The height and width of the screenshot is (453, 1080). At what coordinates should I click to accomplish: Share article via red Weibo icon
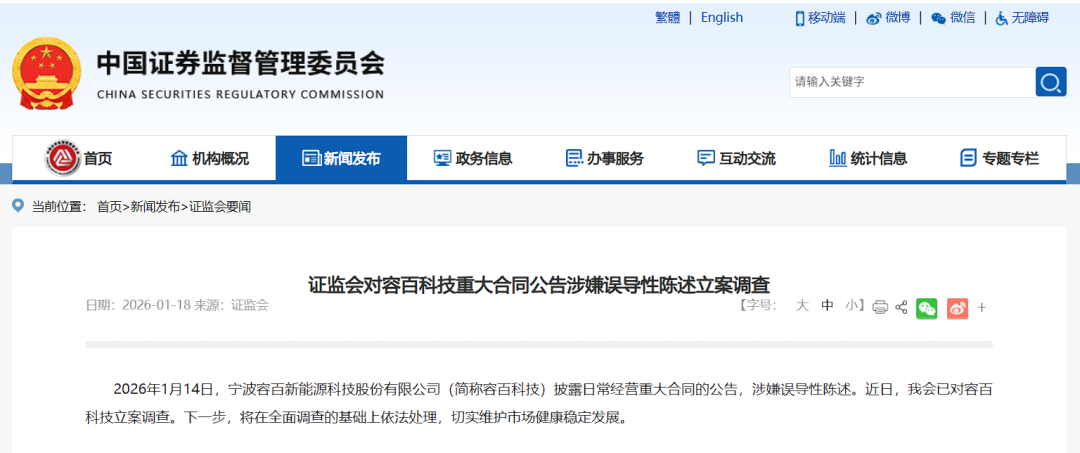(957, 307)
